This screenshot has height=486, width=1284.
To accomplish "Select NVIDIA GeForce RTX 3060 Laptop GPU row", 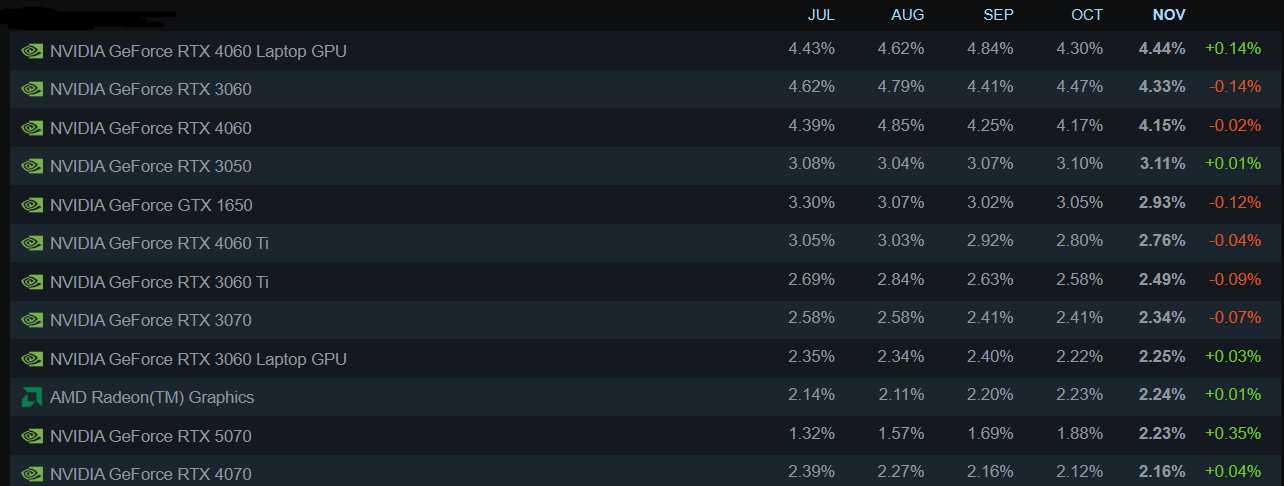I will pos(198,359).
